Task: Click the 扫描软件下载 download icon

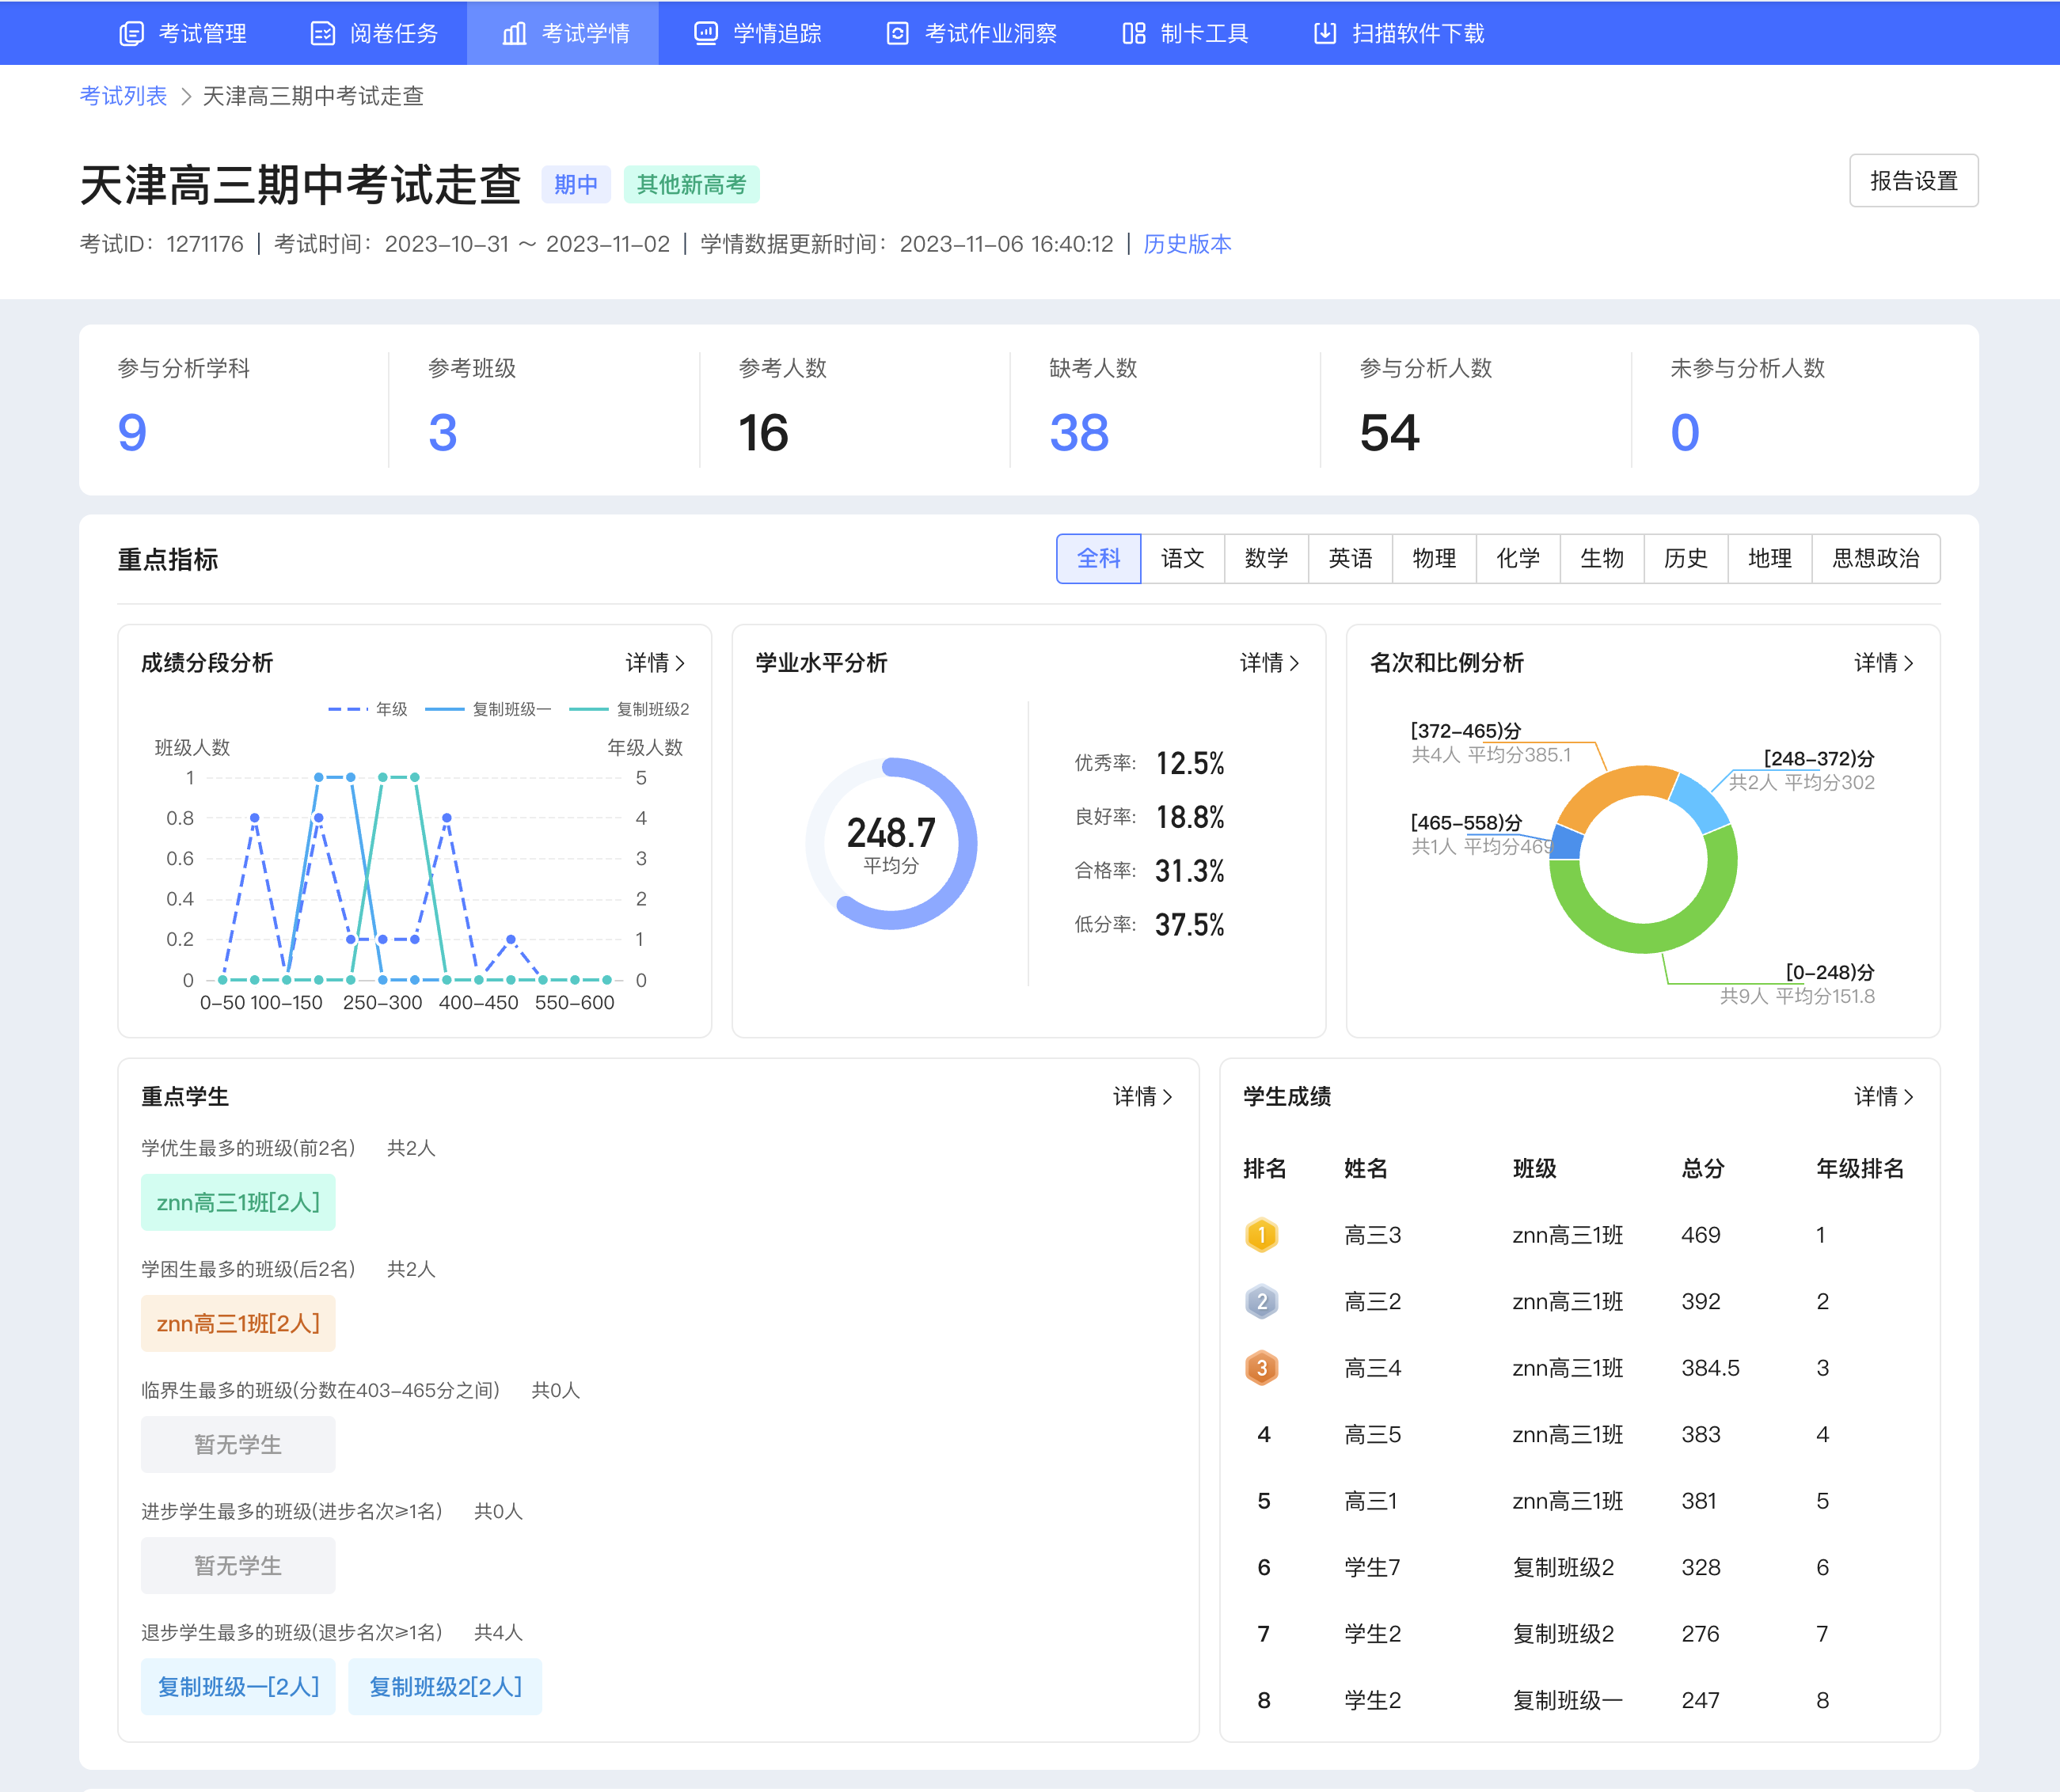Action: pos(1325,34)
